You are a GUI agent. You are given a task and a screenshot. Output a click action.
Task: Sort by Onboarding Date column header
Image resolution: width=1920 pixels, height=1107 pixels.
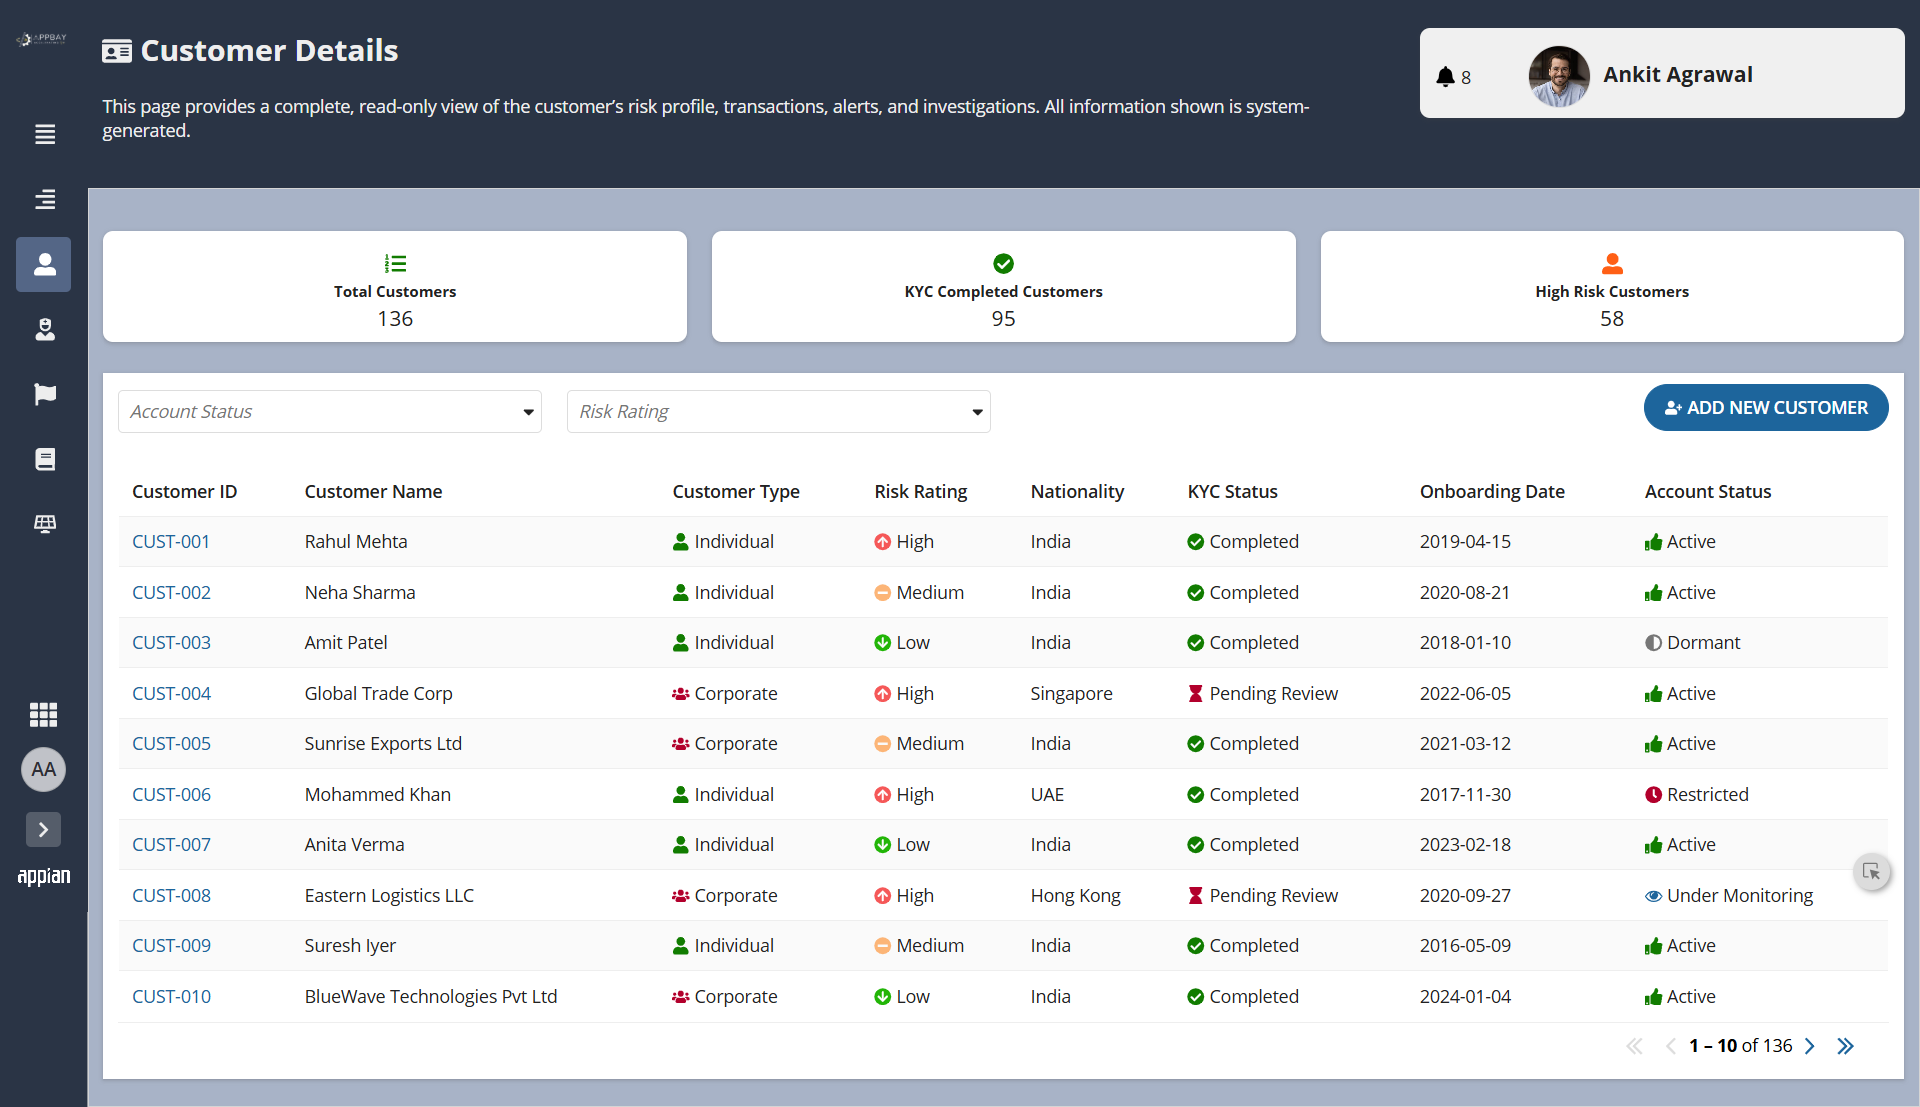click(1491, 492)
